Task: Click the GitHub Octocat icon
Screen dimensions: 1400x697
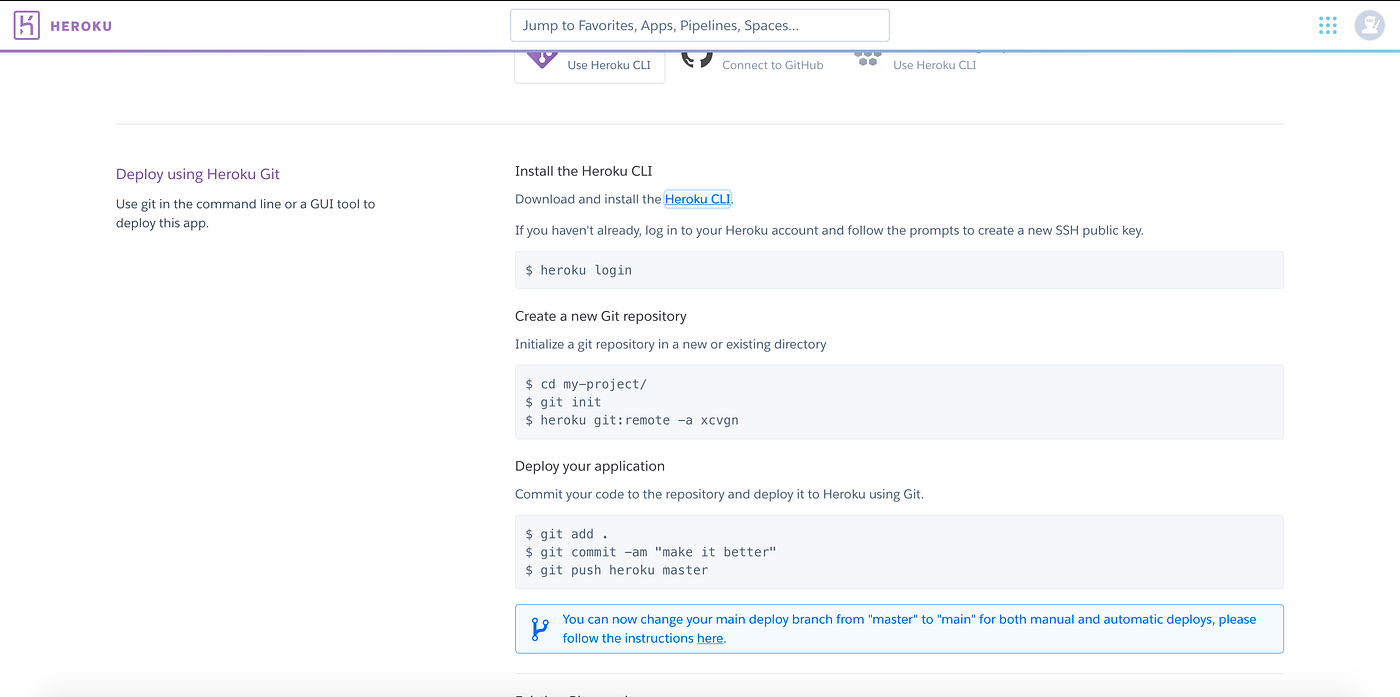Action: (697, 57)
